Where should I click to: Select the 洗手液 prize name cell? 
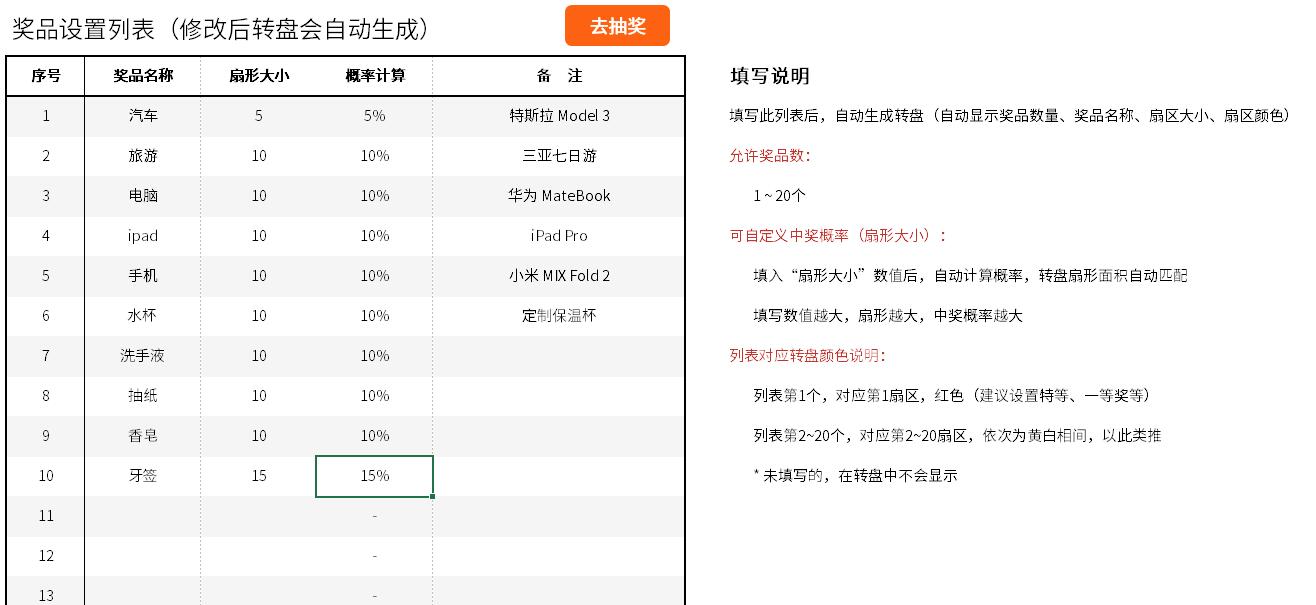pyautogui.click(x=143, y=356)
